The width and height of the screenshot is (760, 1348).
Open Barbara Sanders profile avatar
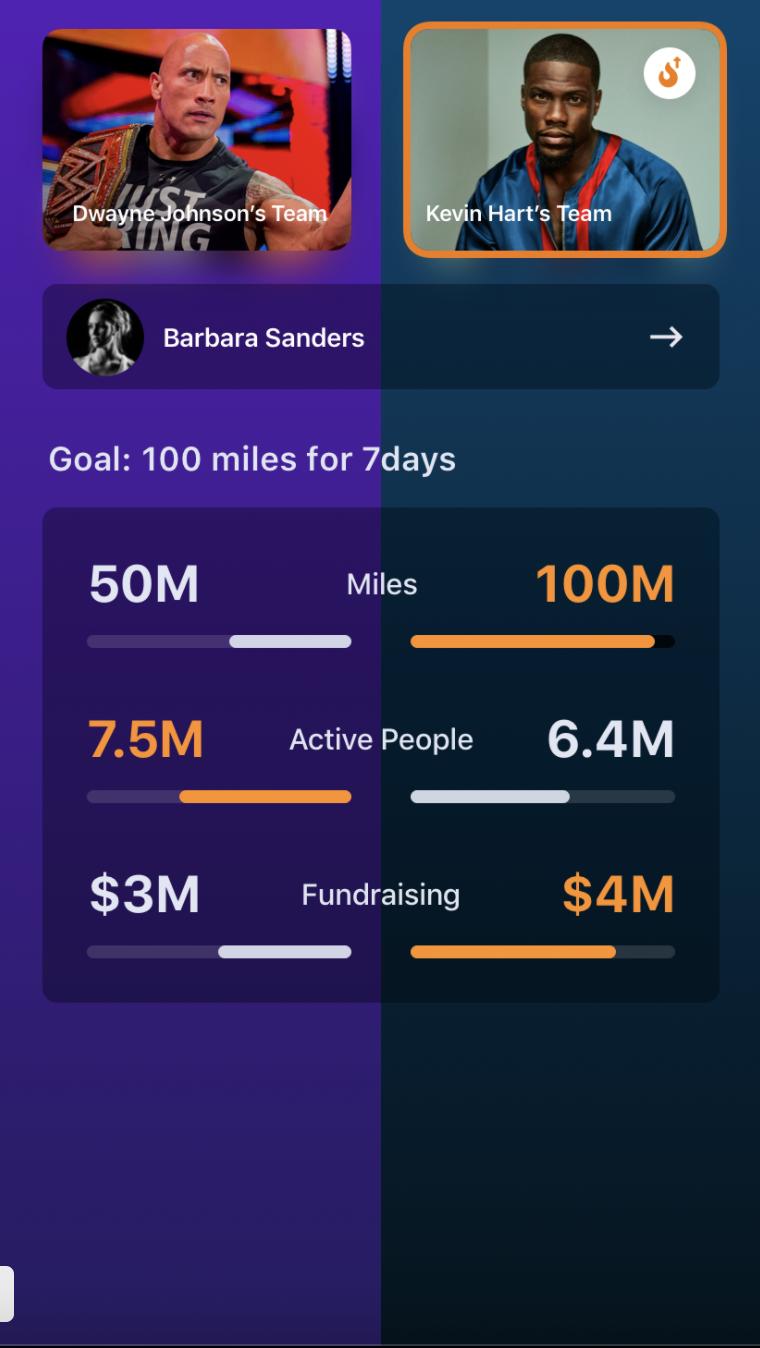105,337
